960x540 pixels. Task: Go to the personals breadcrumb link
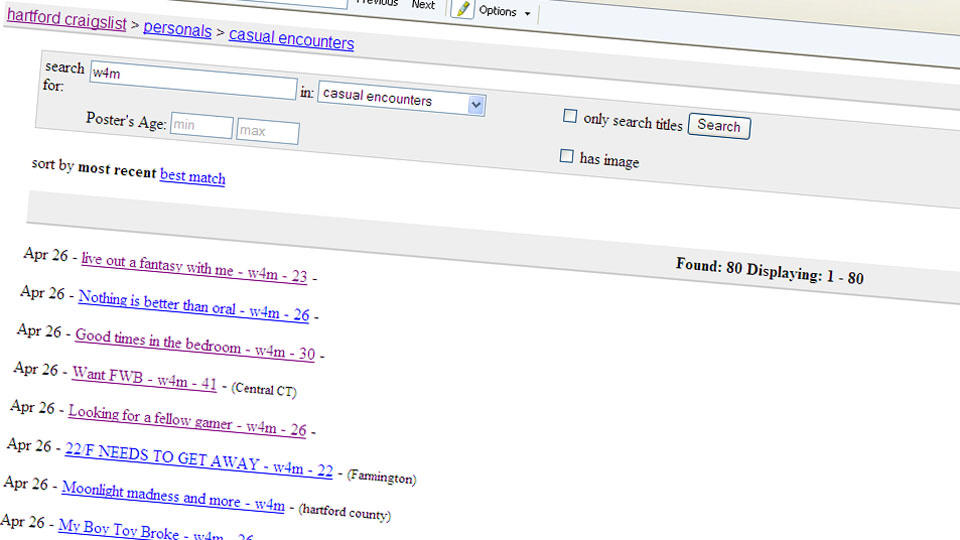[178, 29]
